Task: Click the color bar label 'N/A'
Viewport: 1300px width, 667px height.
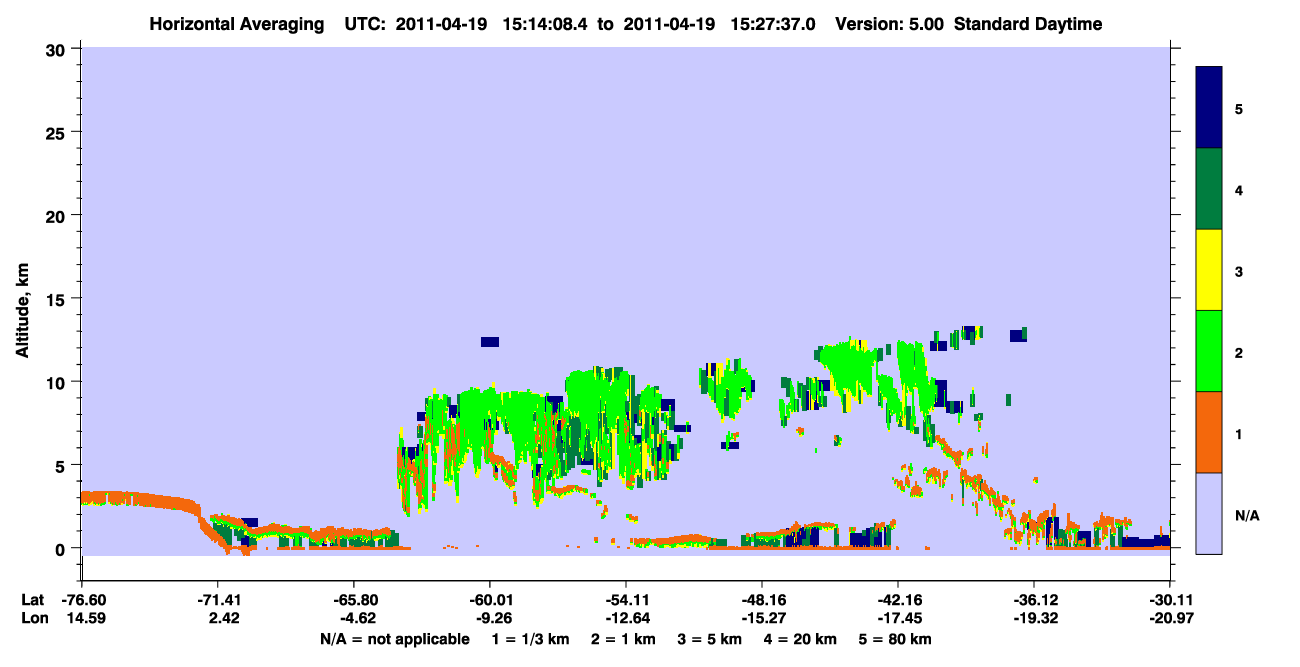Action: click(x=1246, y=515)
